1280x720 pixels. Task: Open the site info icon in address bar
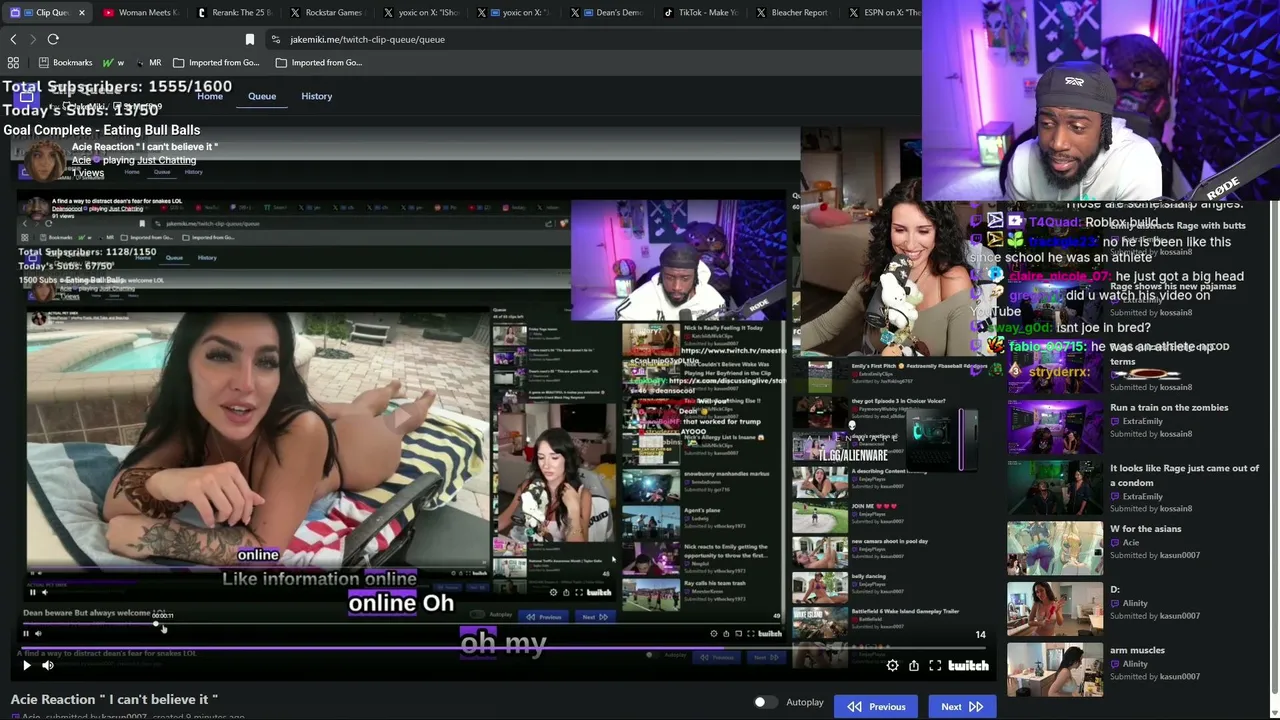(x=275, y=39)
